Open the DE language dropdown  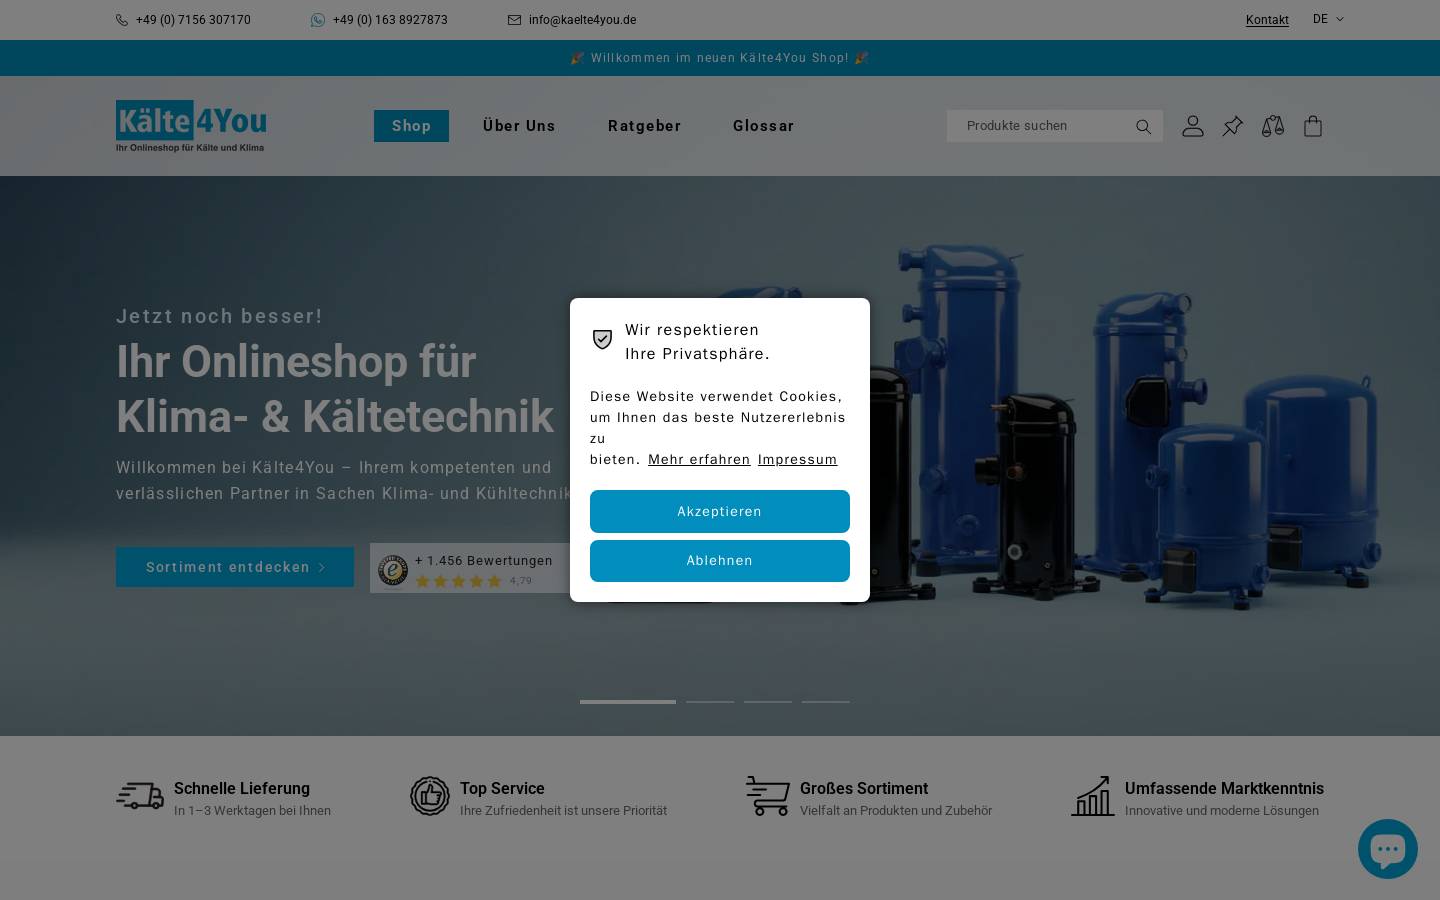tap(1328, 19)
